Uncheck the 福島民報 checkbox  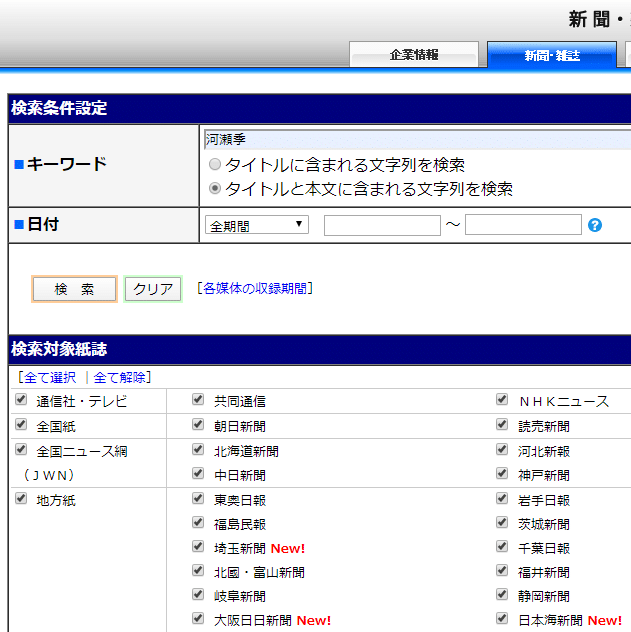(x=198, y=522)
